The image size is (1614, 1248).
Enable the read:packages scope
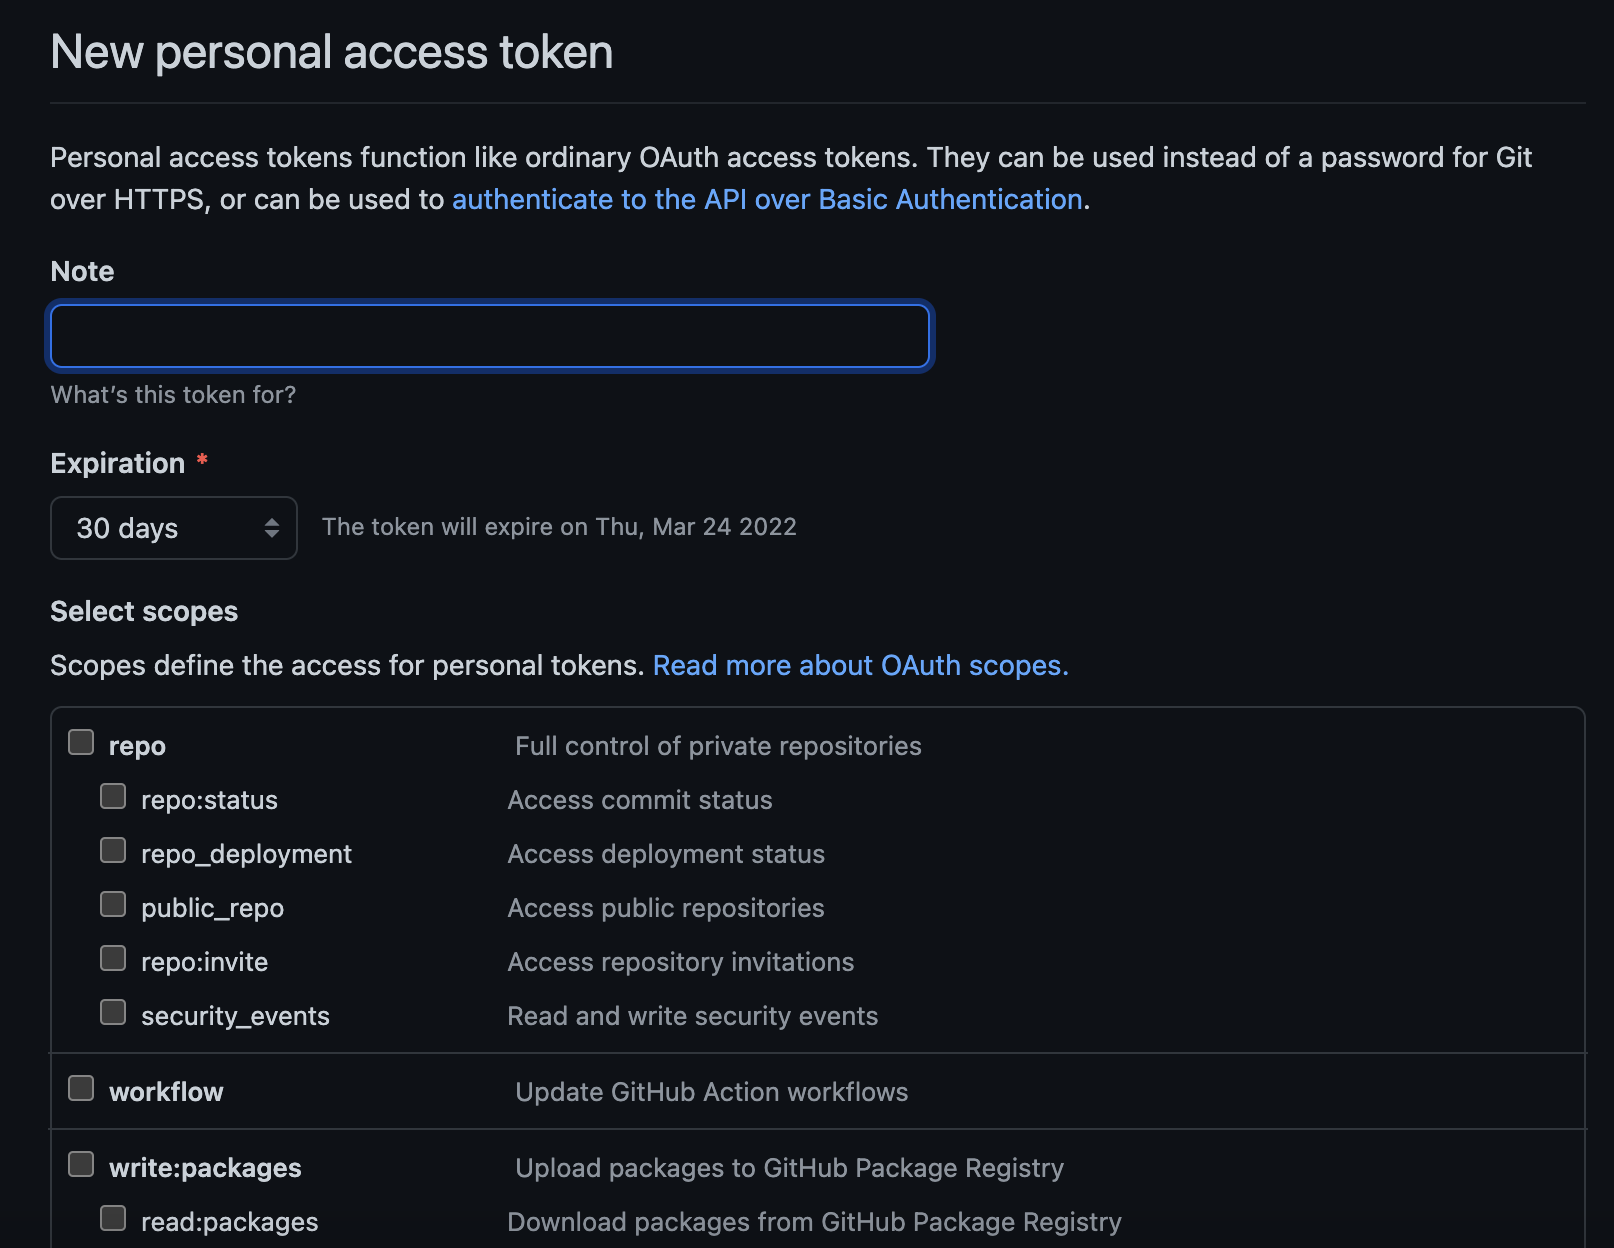pyautogui.click(x=112, y=1217)
